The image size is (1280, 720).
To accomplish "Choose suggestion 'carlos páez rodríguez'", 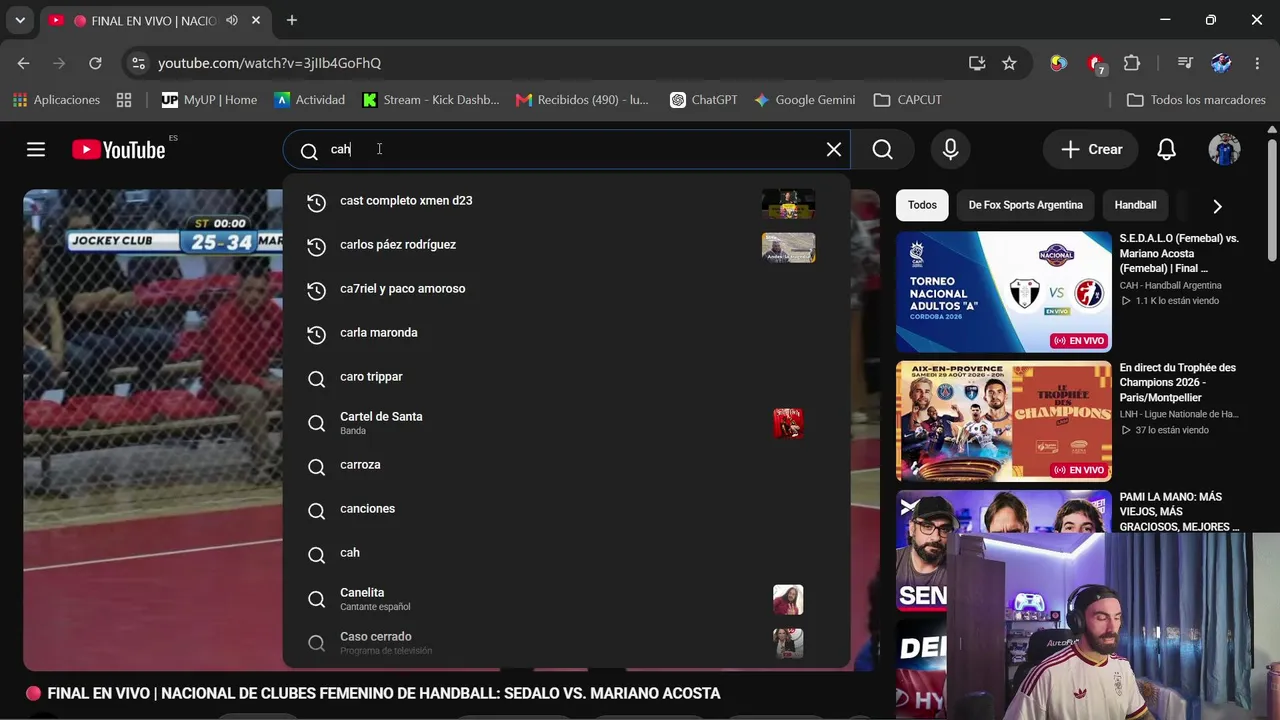I will coord(566,245).
